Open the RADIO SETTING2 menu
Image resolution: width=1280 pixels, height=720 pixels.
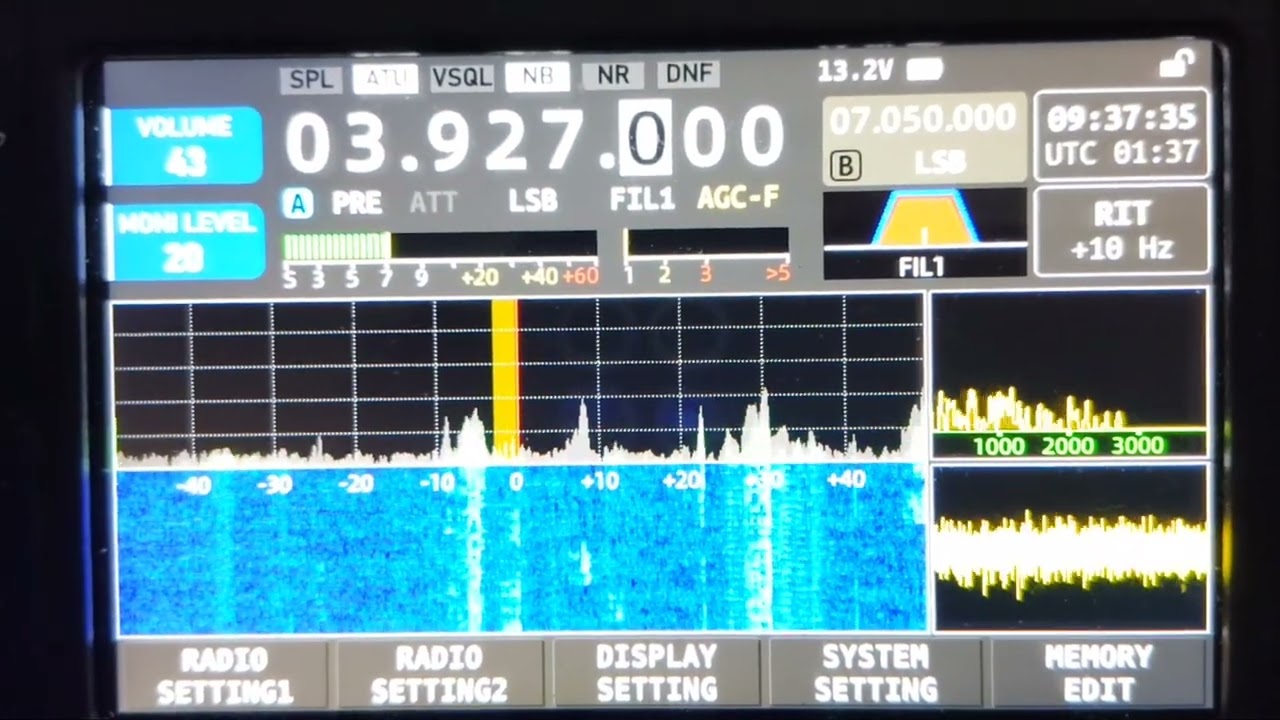(x=440, y=674)
